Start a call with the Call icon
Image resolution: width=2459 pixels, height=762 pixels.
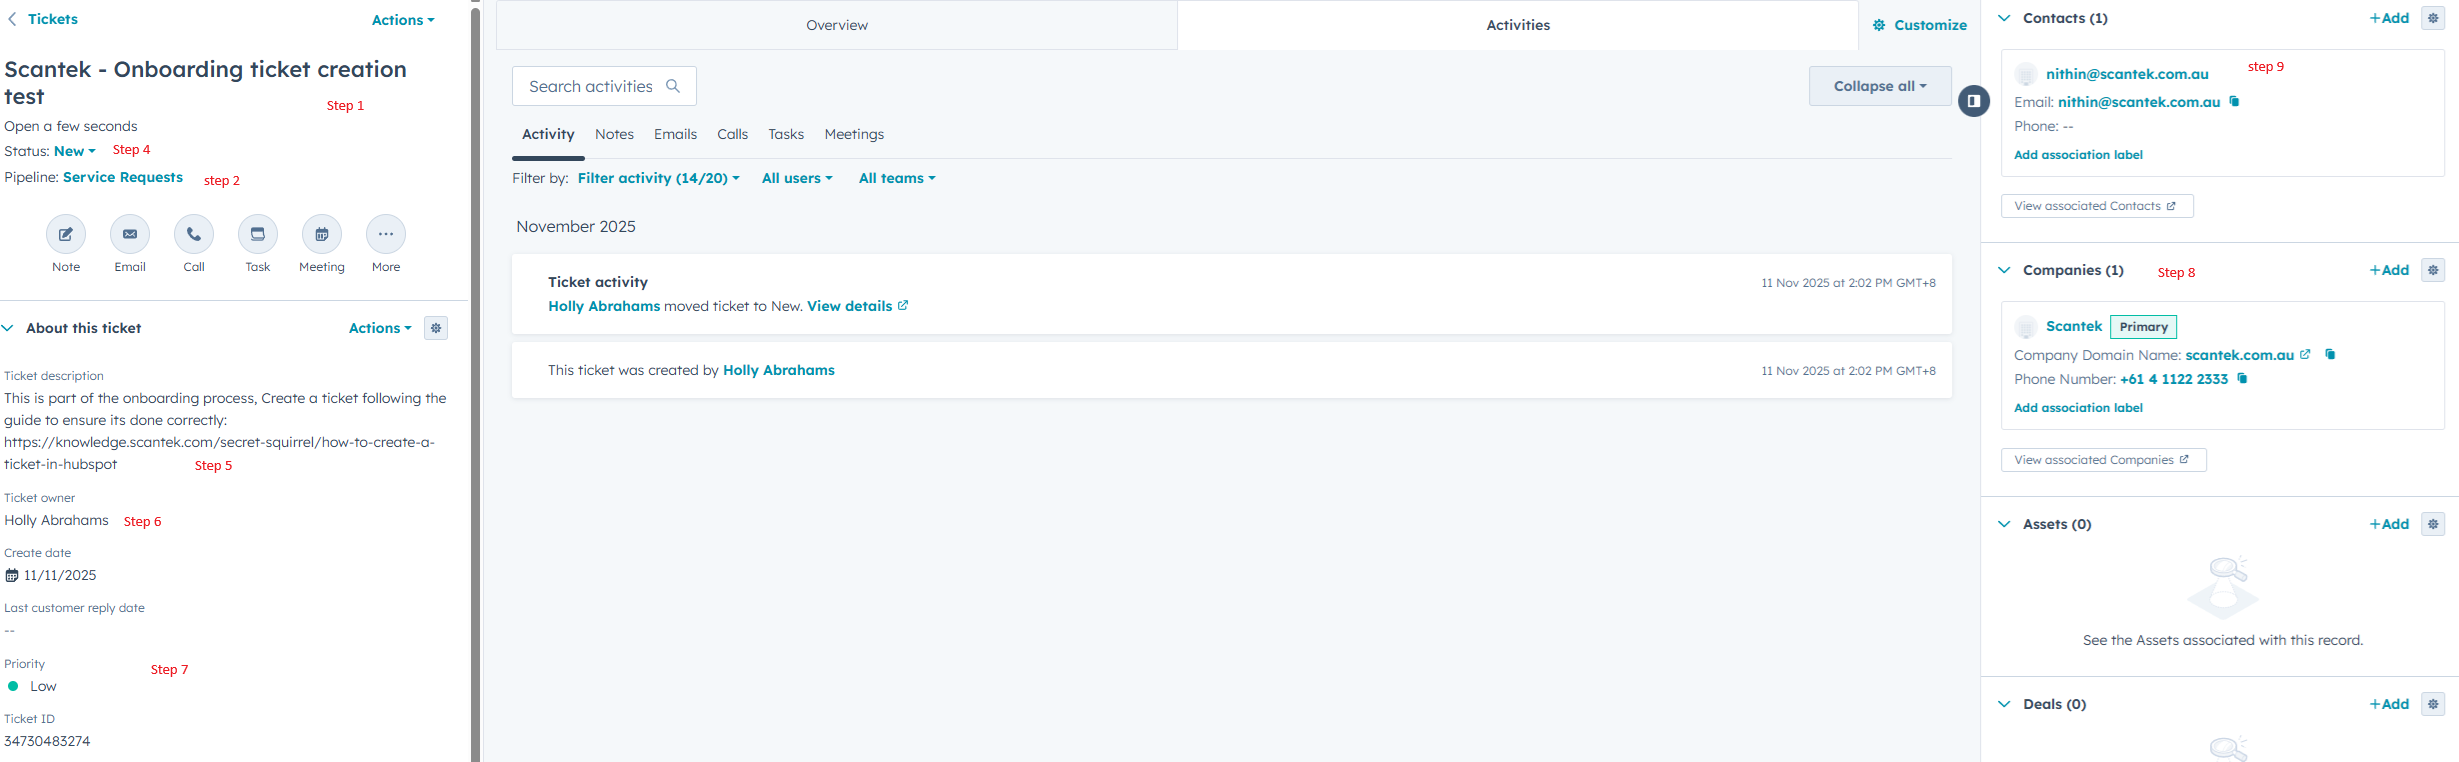(x=194, y=234)
